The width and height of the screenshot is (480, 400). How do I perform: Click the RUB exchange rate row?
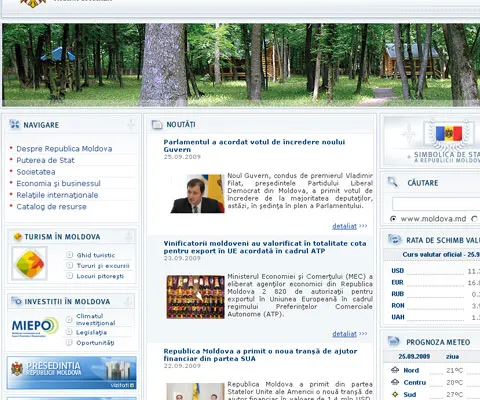435,294
